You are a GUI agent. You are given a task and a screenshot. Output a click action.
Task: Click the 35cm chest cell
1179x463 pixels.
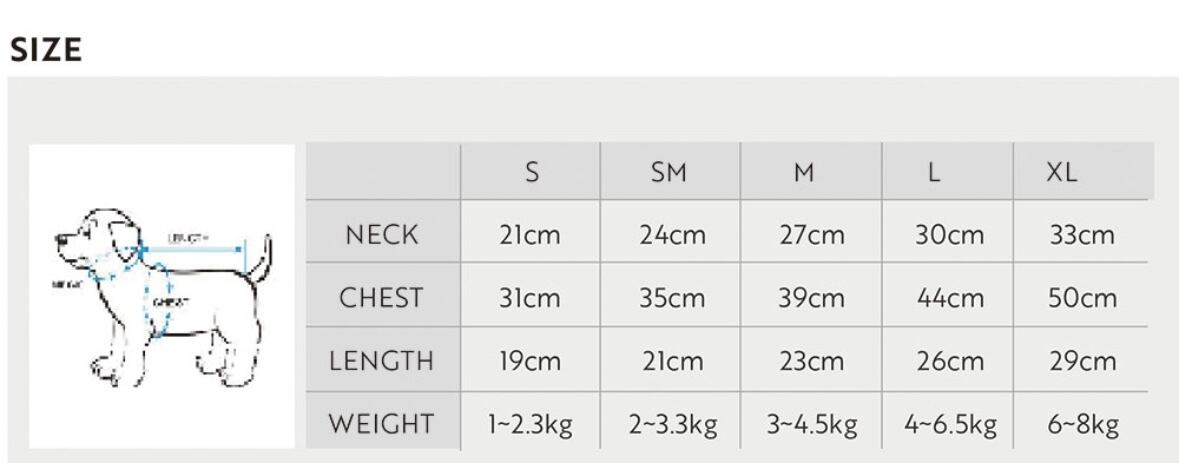(671, 298)
